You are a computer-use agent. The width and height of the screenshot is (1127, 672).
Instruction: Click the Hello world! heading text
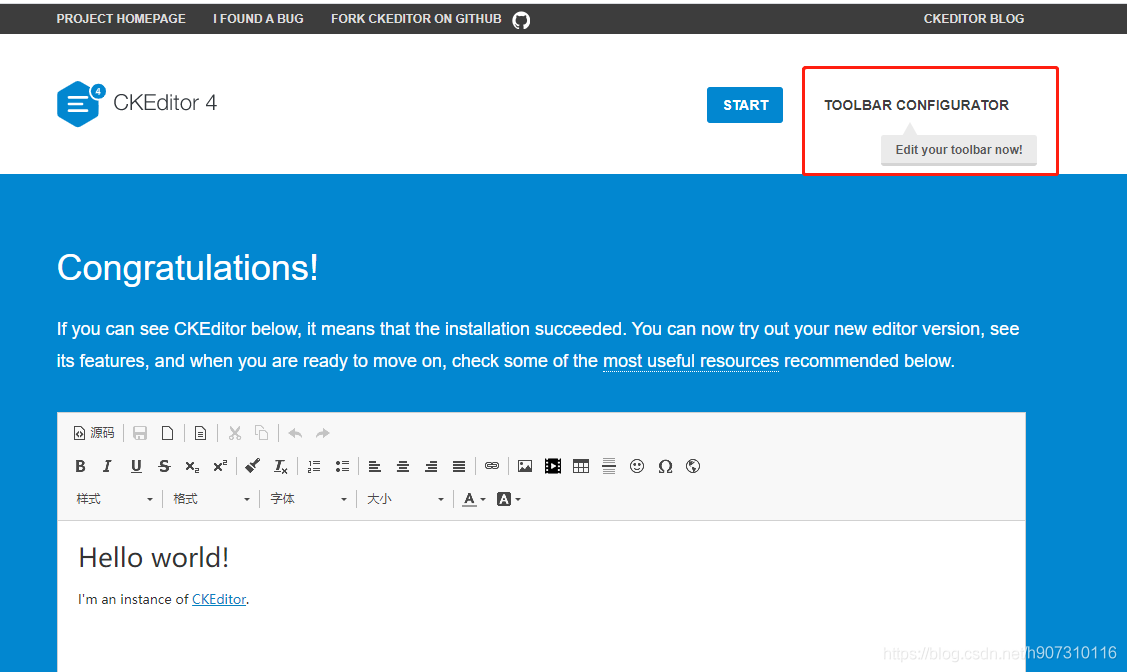pos(154,558)
